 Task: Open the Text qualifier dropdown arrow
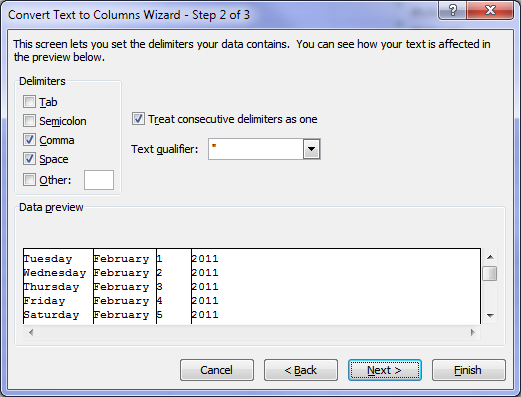tap(312, 149)
